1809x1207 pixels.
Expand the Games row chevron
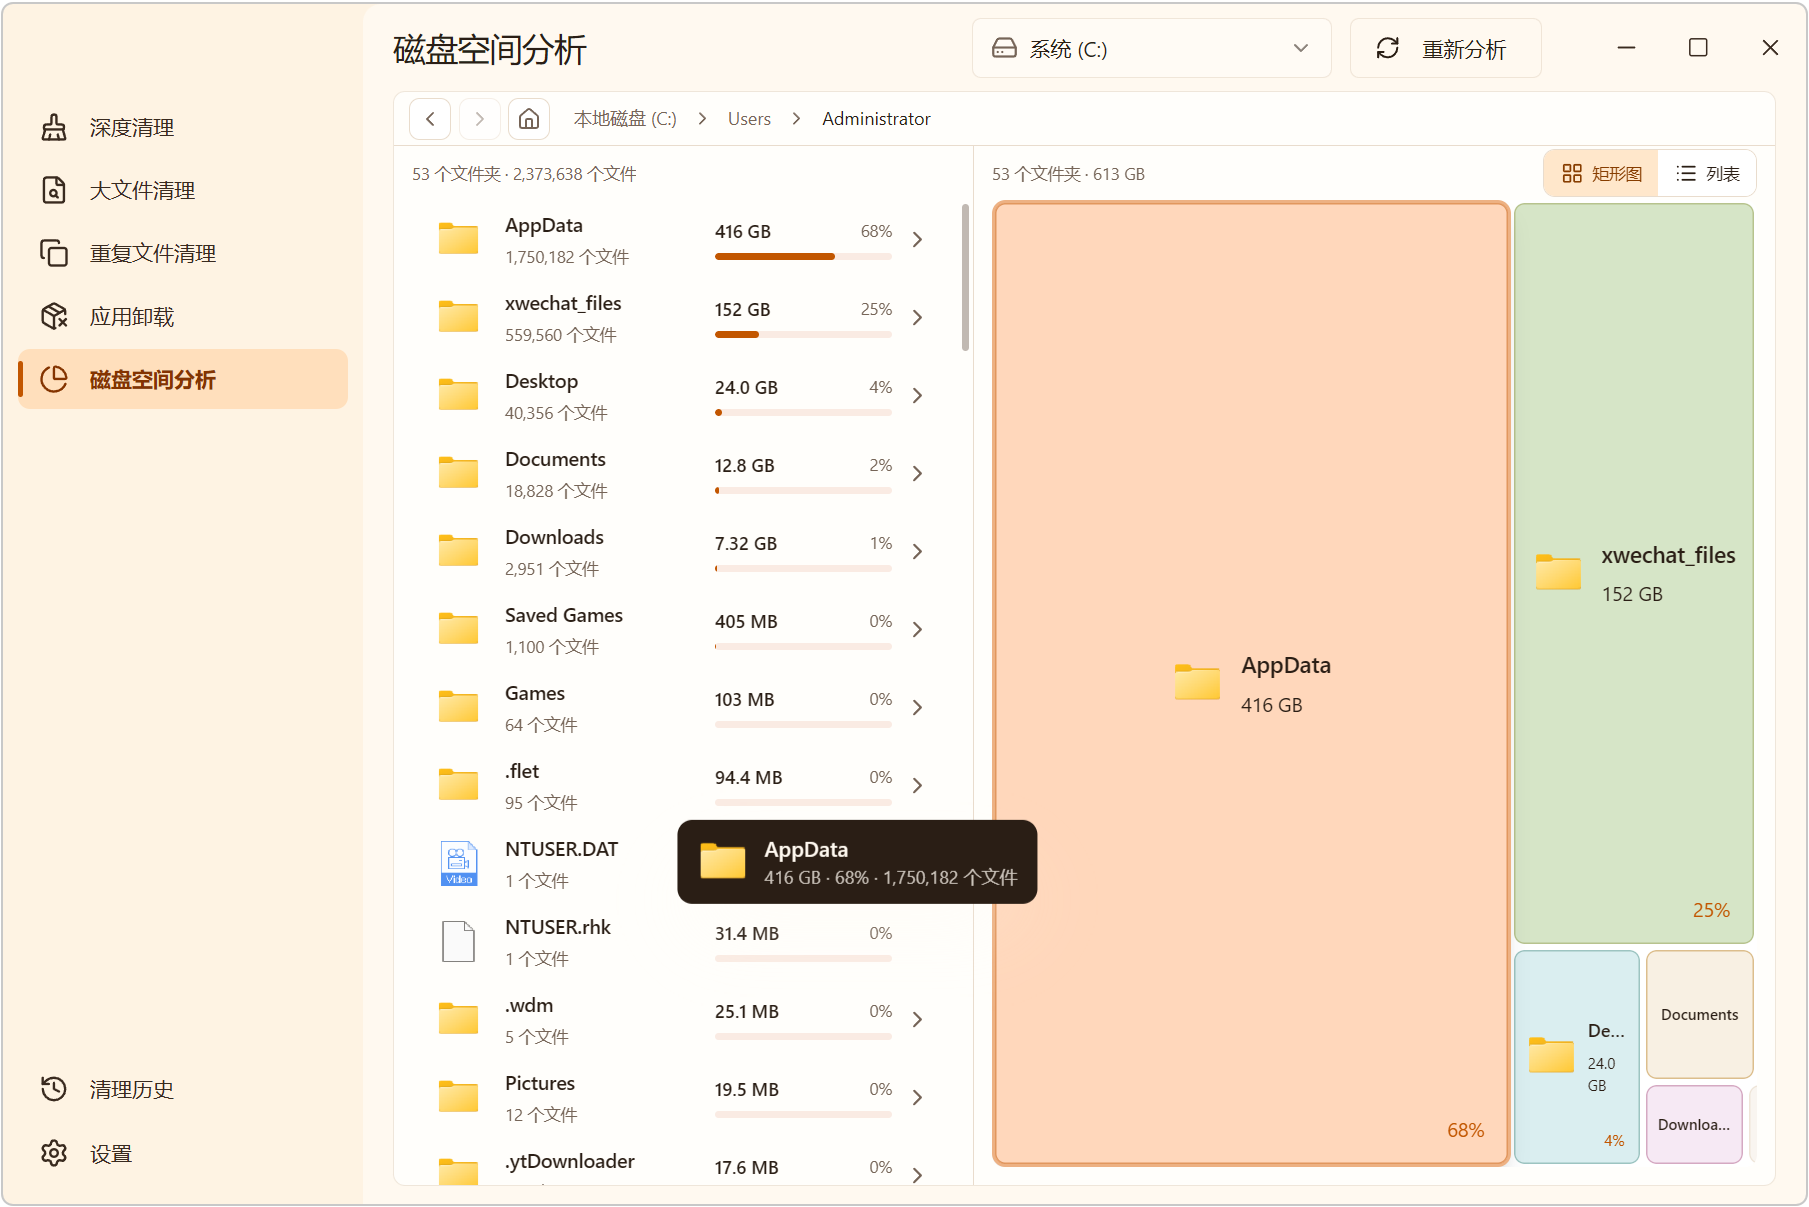917,708
